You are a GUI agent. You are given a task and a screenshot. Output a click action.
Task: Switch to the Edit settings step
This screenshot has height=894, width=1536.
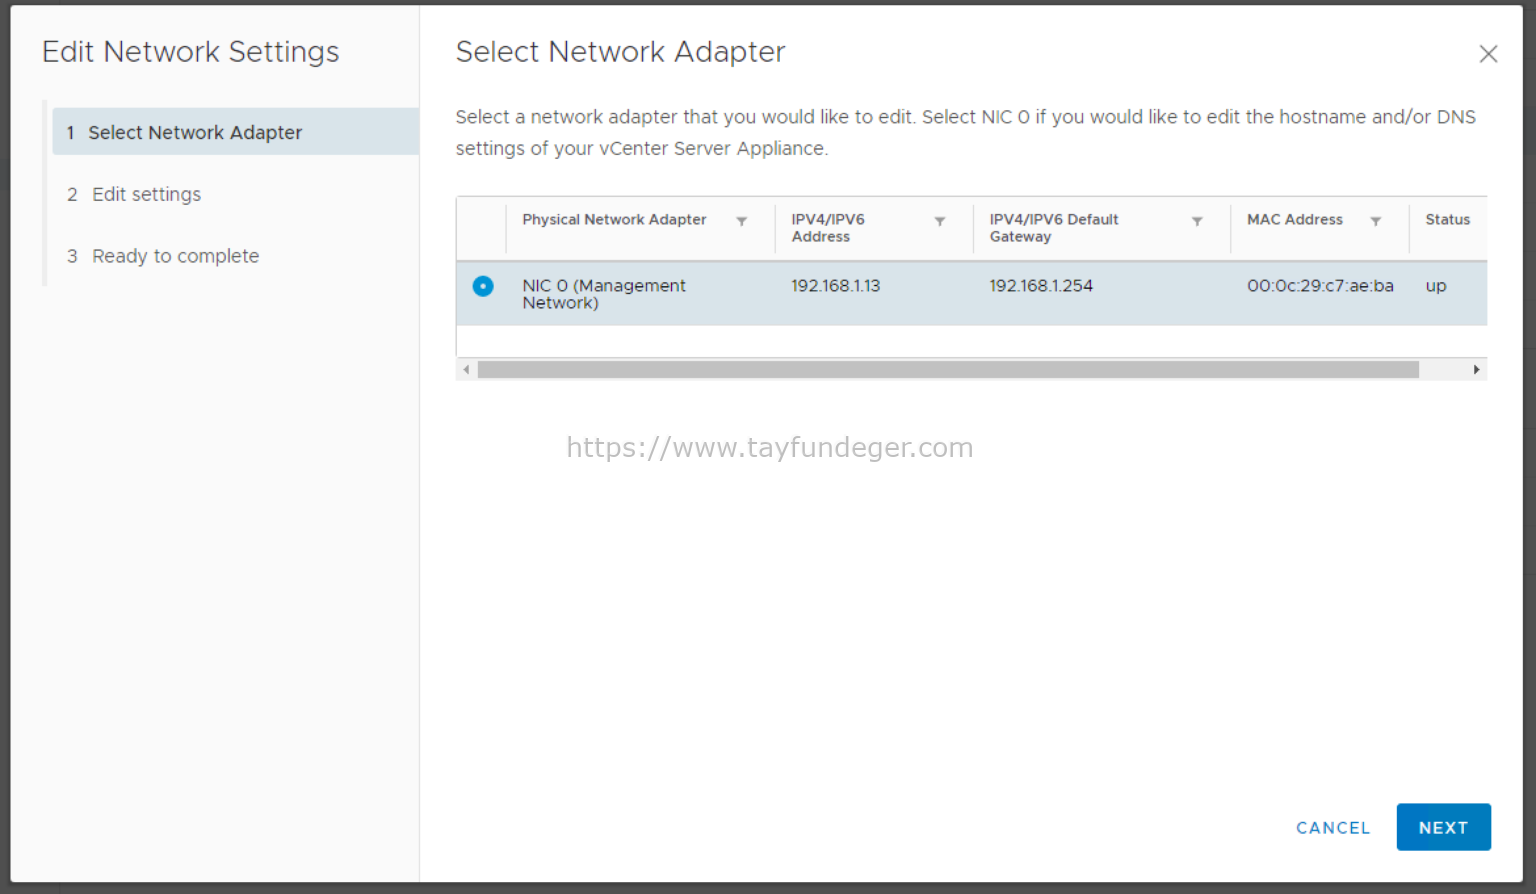pos(146,194)
